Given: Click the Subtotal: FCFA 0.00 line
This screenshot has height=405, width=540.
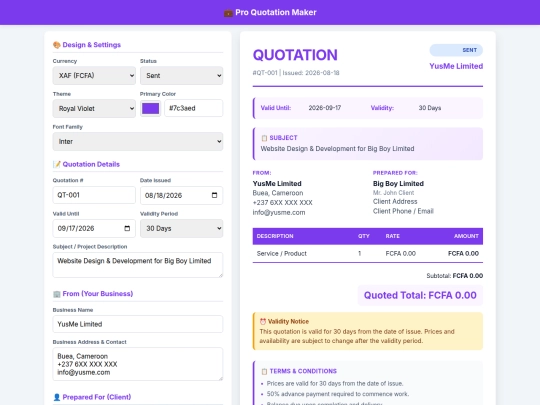Looking at the screenshot, I should pyautogui.click(x=455, y=276).
